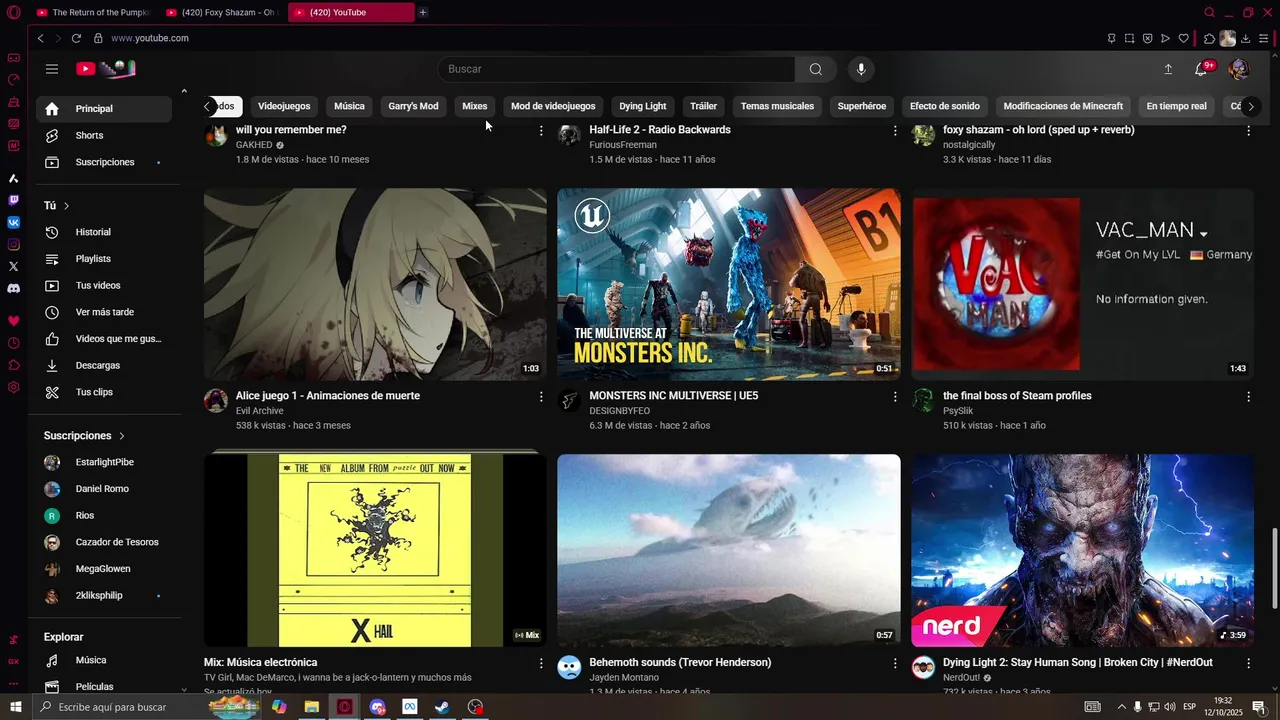1280x720 pixels.
Task: Open browser downloads icon in the toolbar
Action: tap(1245, 38)
